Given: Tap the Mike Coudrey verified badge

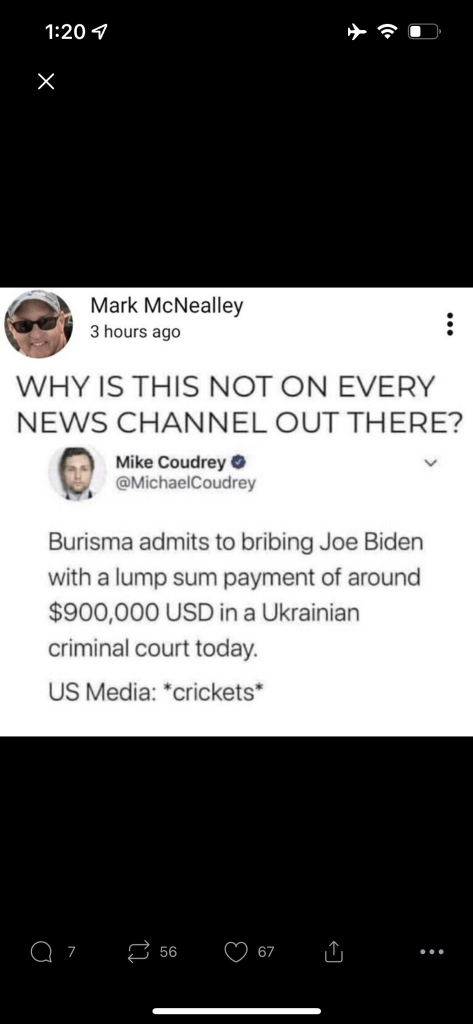Looking at the screenshot, I should click(238, 463).
